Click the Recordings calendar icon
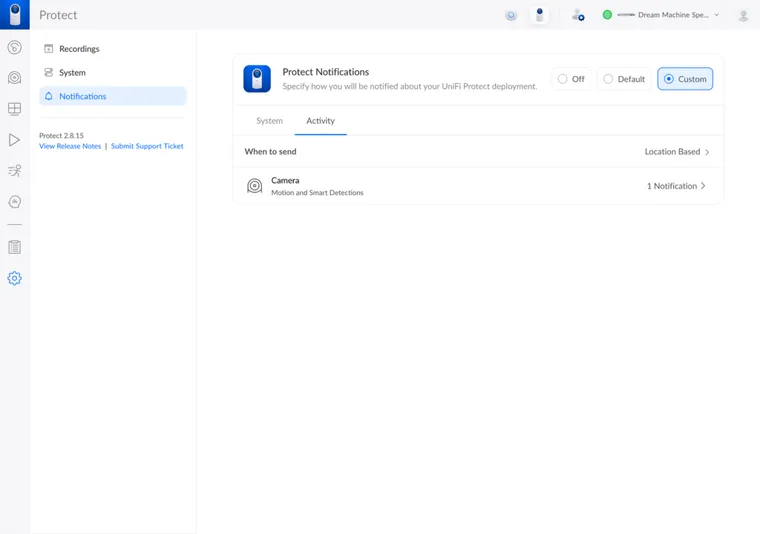This screenshot has width=760, height=534. (x=48, y=48)
